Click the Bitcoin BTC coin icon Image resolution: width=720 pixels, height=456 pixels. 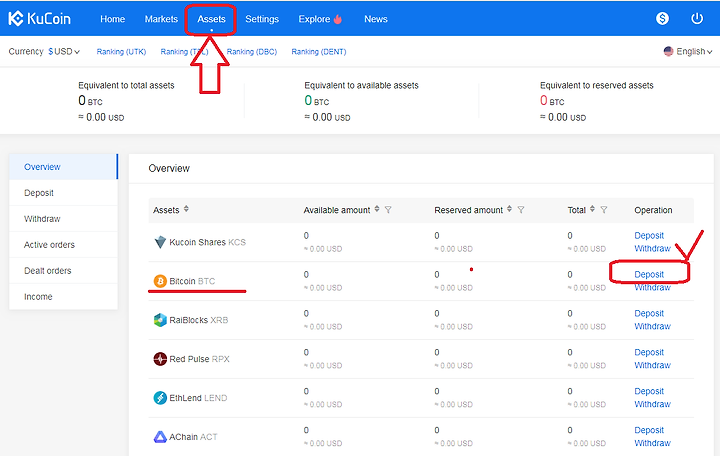(160, 281)
